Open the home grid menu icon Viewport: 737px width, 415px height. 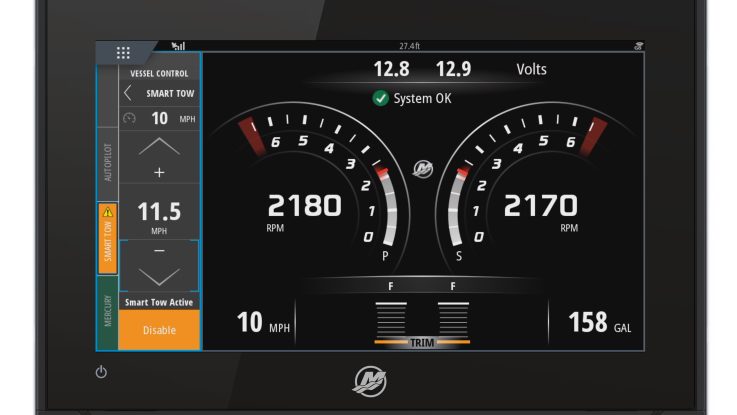124,53
